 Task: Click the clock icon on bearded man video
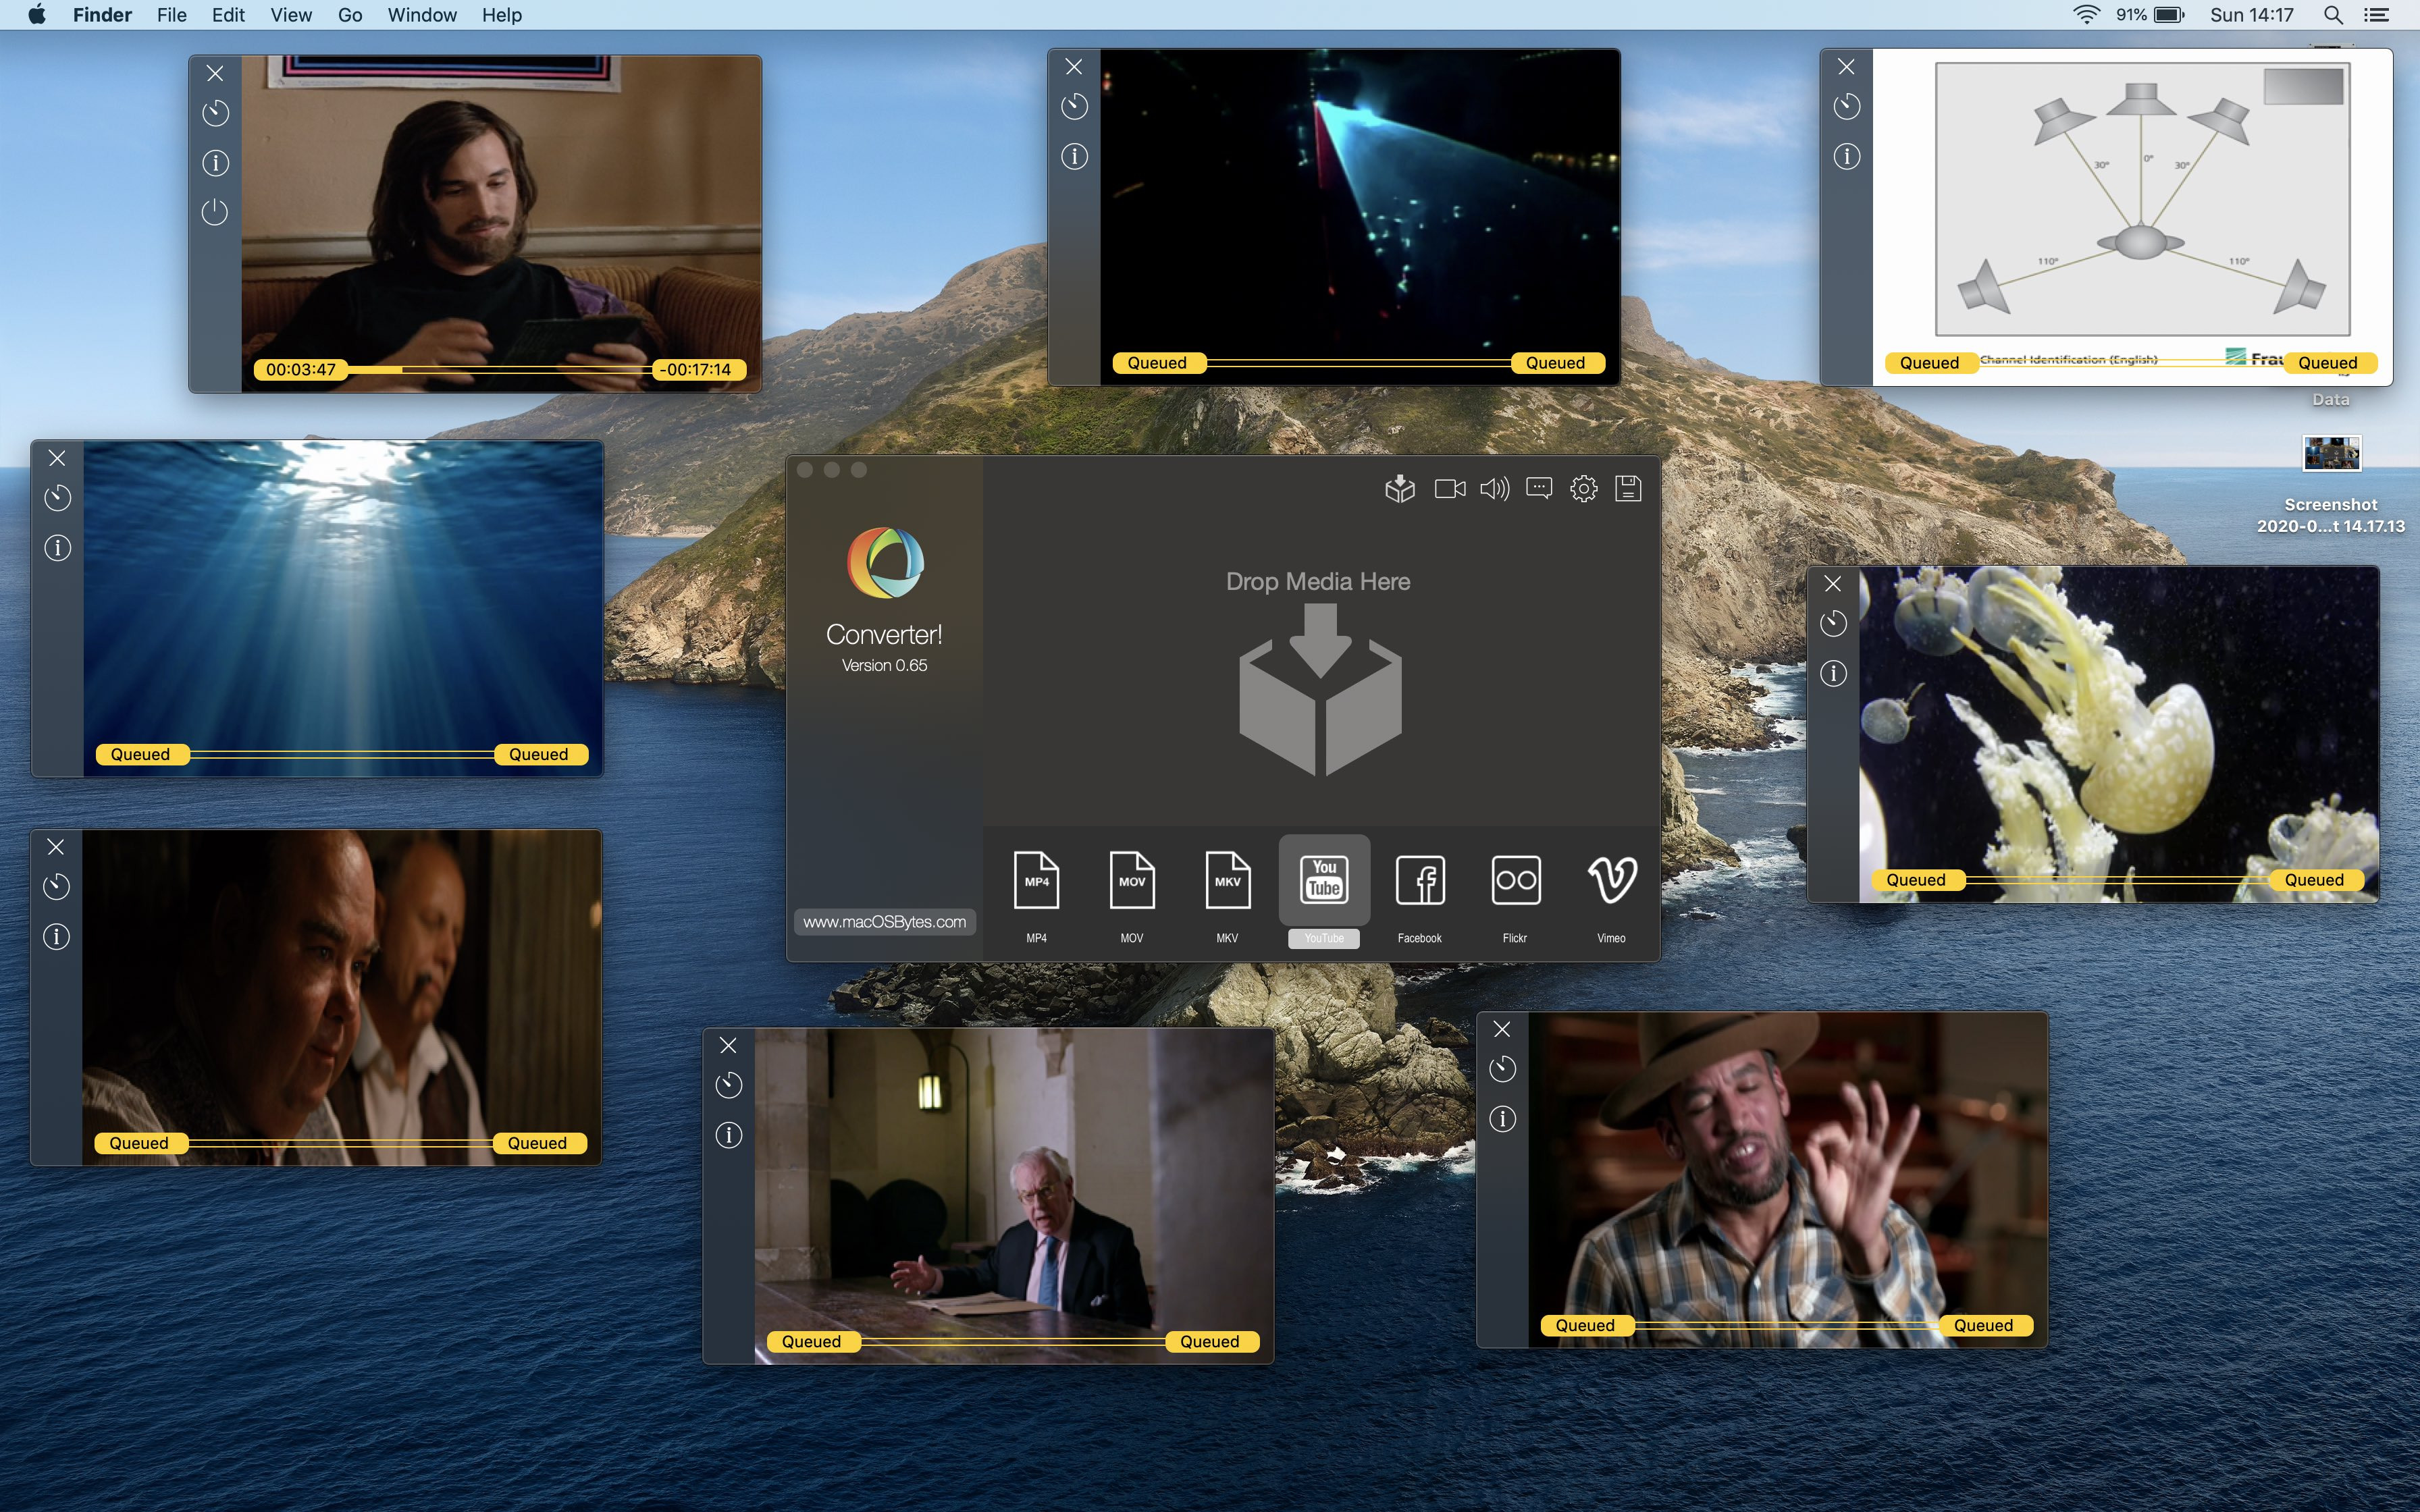pyautogui.click(x=215, y=113)
